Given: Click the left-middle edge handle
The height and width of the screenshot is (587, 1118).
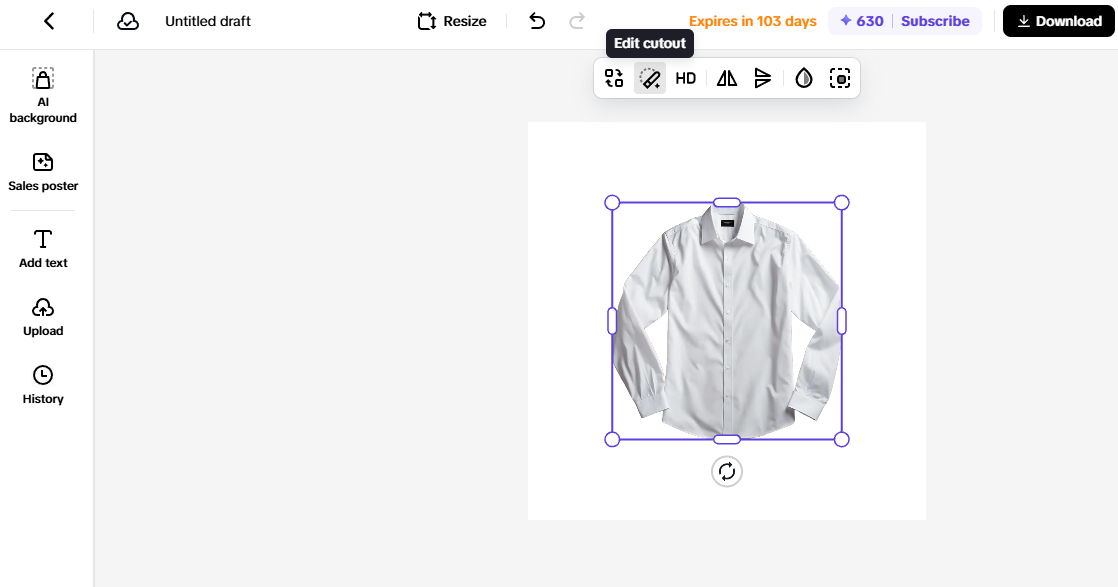Looking at the screenshot, I should point(612,321).
